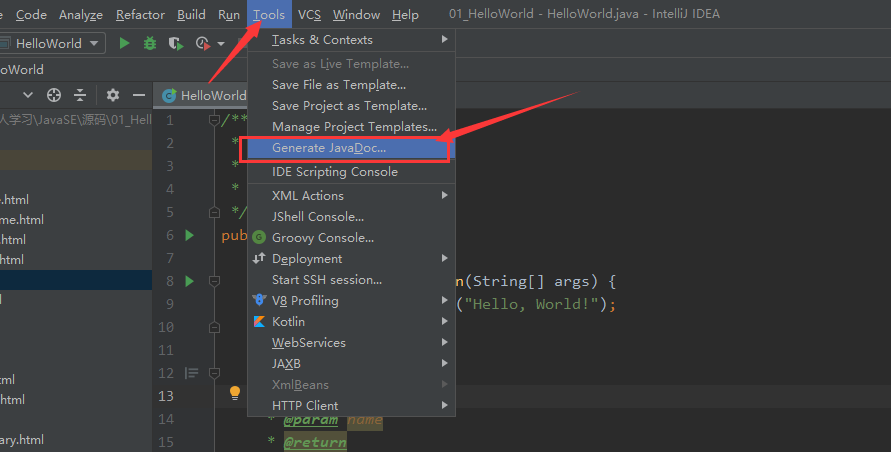Click the Deployment arrows icon
The height and width of the screenshot is (452, 891).
[x=259, y=259]
